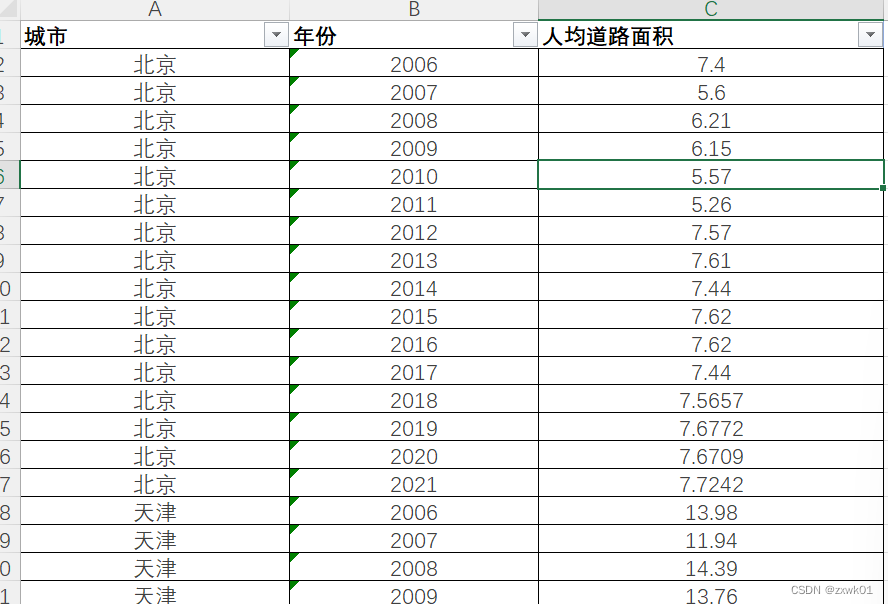888x604 pixels.
Task: Select the cell with value 6.21
Action: click(x=711, y=119)
